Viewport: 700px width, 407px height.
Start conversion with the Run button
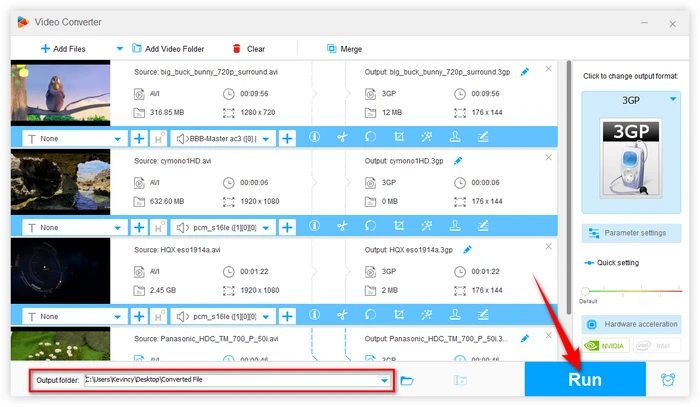tap(585, 379)
